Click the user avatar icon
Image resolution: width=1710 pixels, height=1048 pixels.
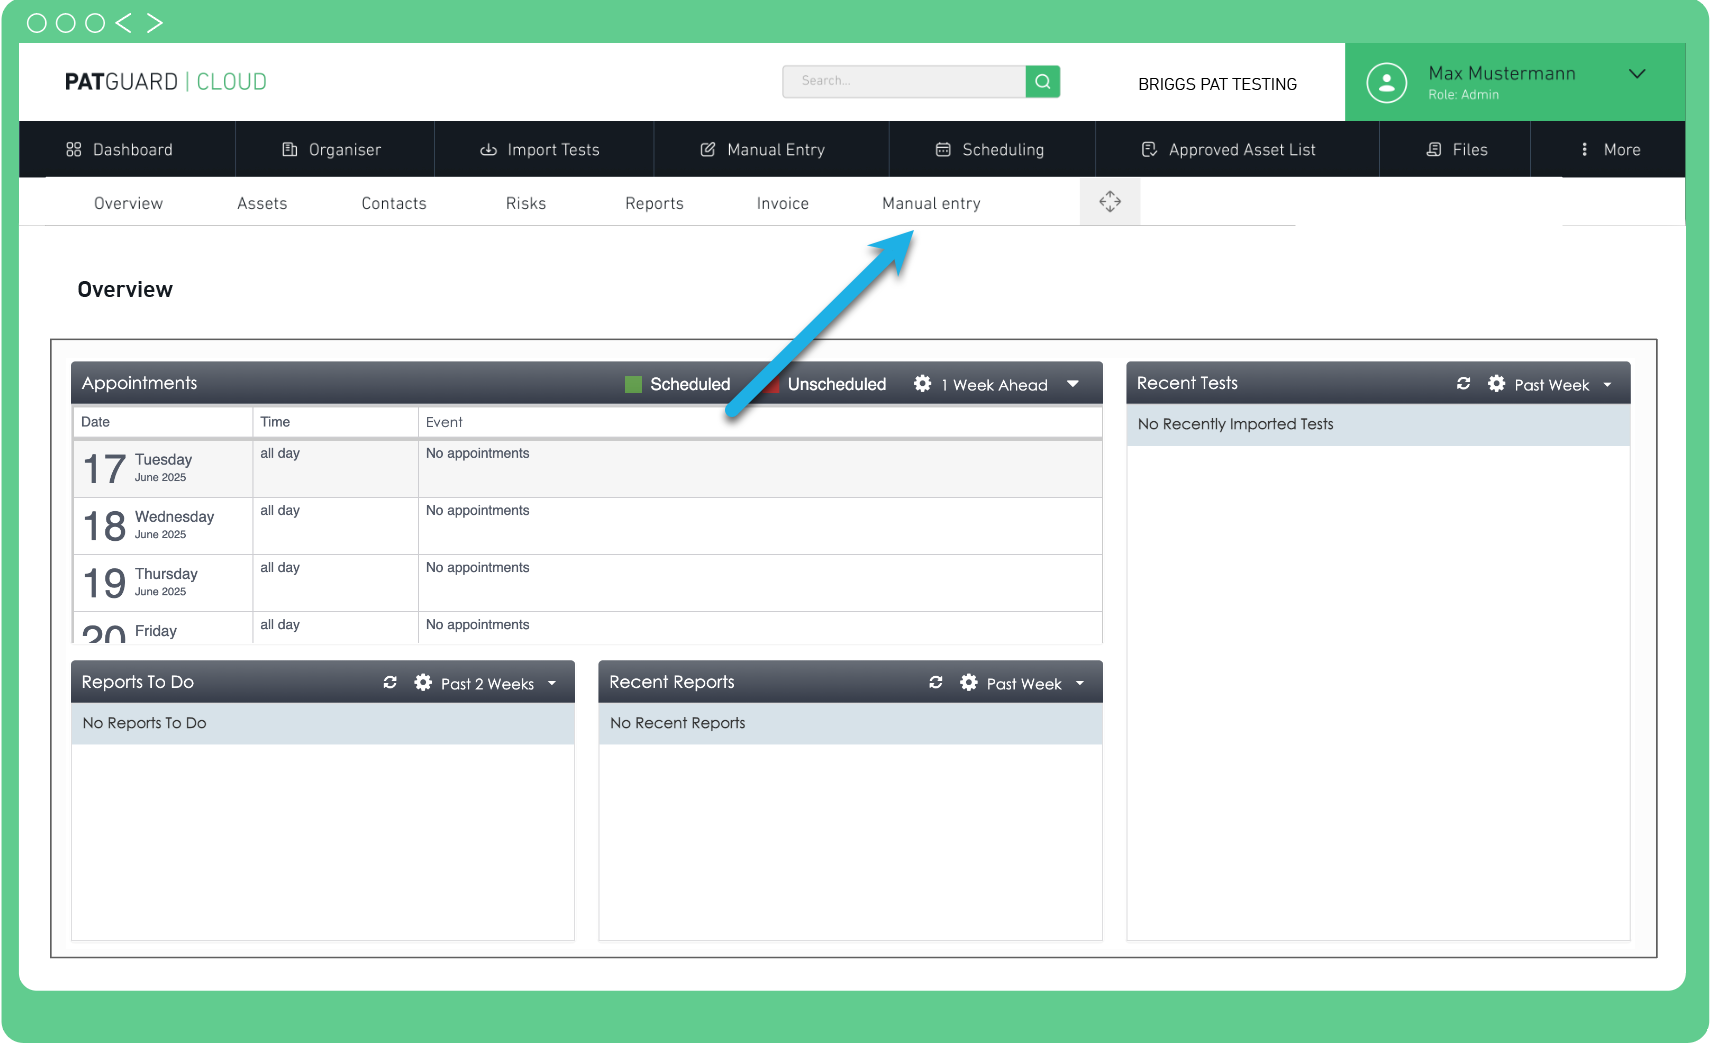pos(1387,83)
